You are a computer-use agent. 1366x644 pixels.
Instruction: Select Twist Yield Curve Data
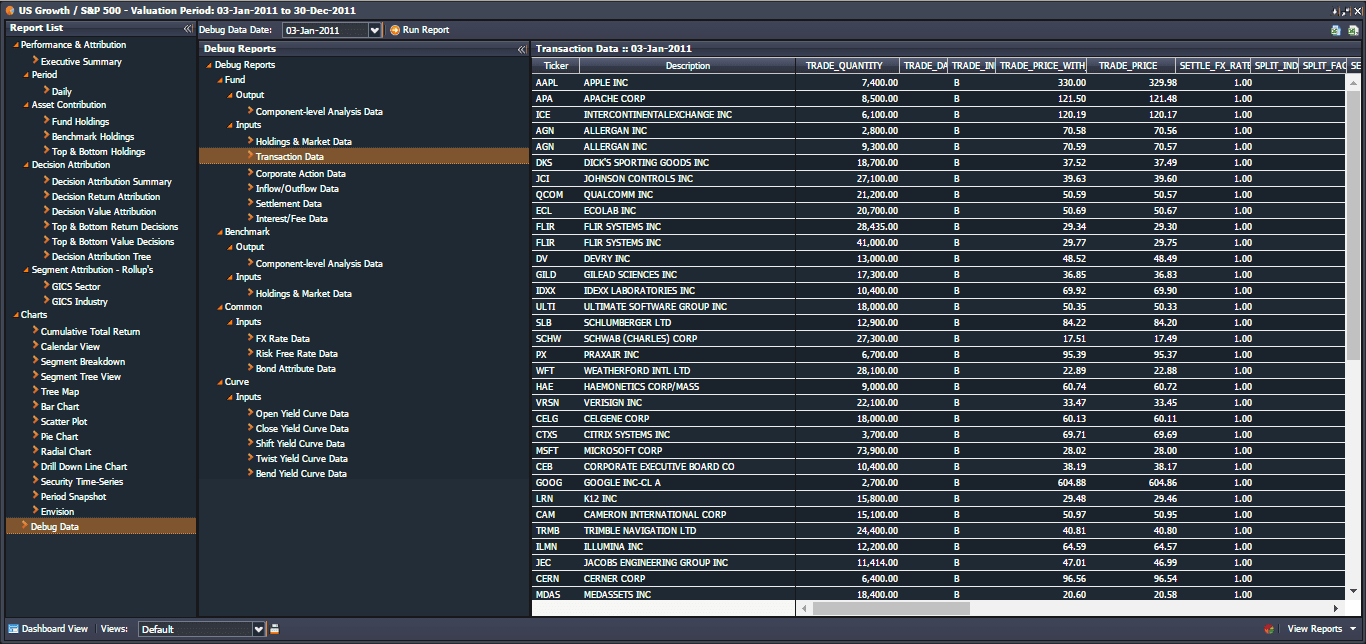coord(302,459)
